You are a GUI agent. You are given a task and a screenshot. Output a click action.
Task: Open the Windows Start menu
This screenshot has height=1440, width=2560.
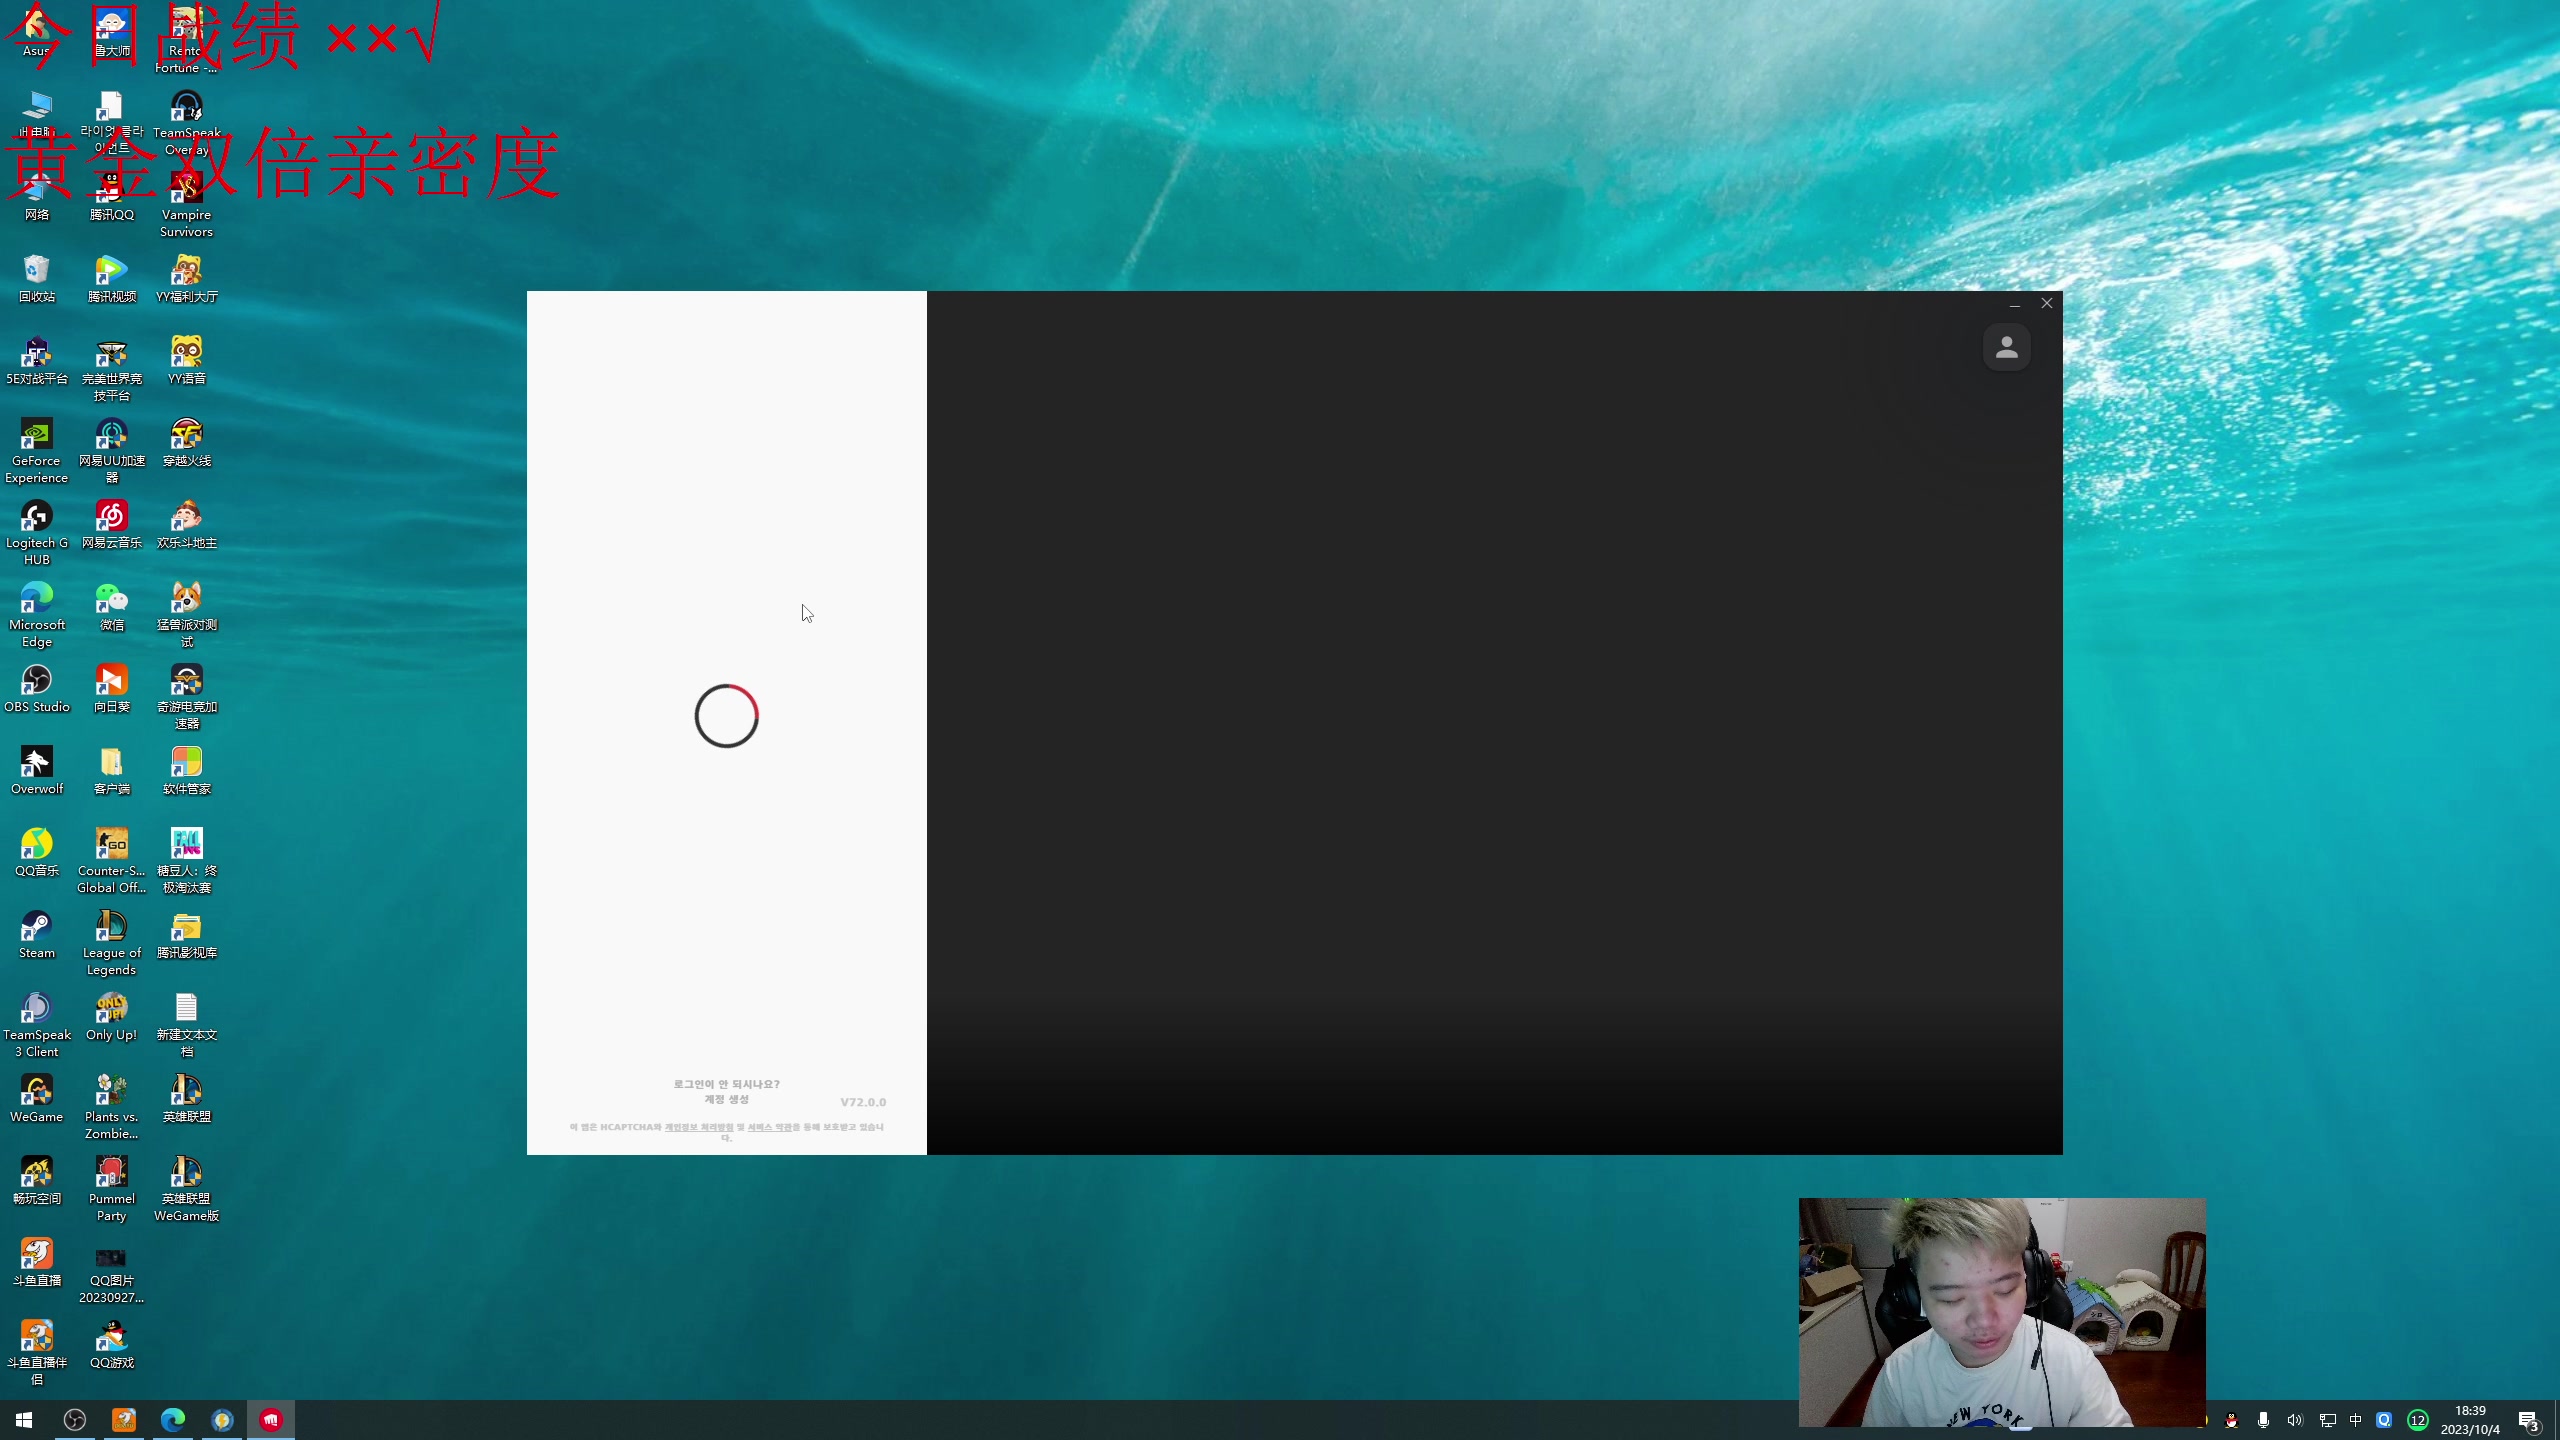click(x=24, y=1419)
